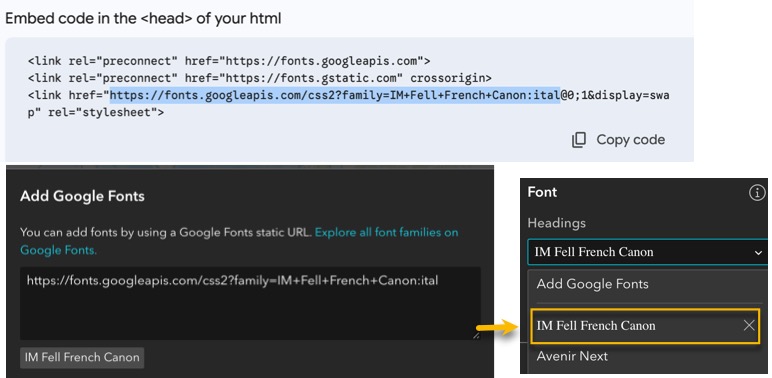Click the text area resize handle corner
This screenshot has width=772, height=378.
[476, 335]
